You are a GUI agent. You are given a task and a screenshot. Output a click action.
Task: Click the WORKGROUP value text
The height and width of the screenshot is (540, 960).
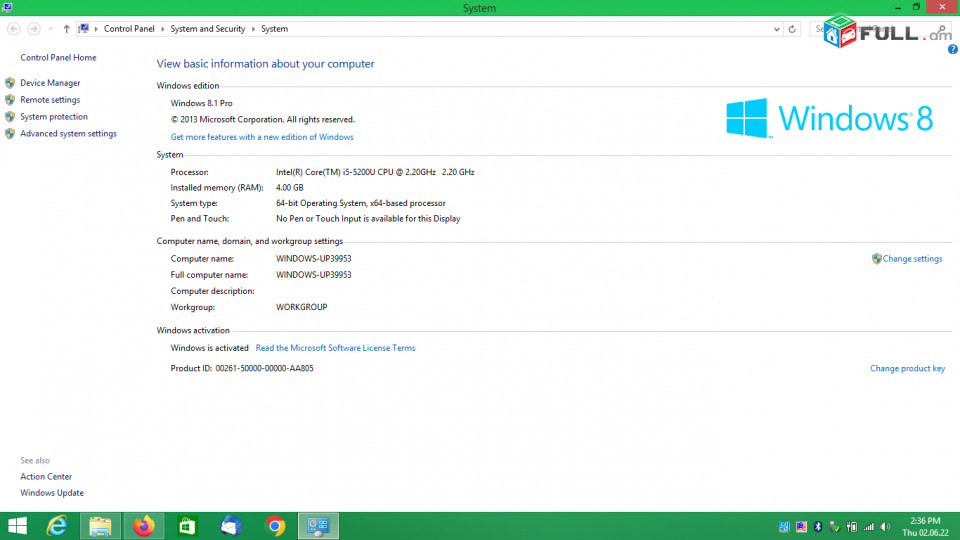tap(301, 307)
